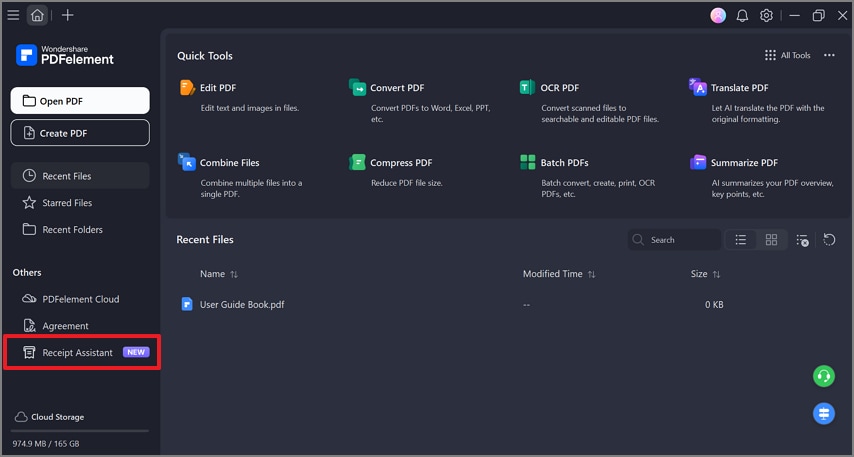854x457 pixels.
Task: Click the recent files Search field
Action: point(680,240)
